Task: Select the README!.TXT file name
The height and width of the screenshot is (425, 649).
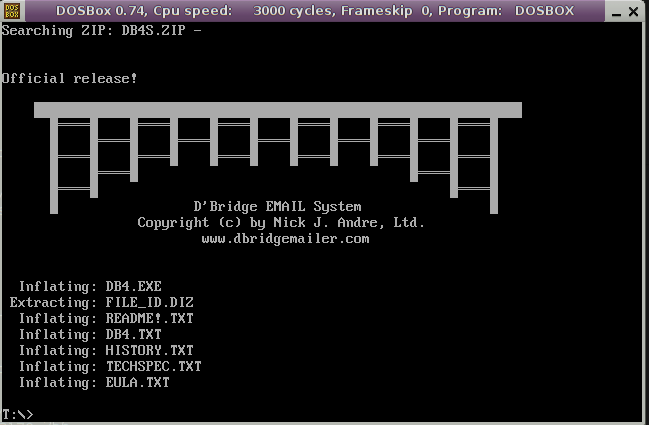Action: point(149,319)
